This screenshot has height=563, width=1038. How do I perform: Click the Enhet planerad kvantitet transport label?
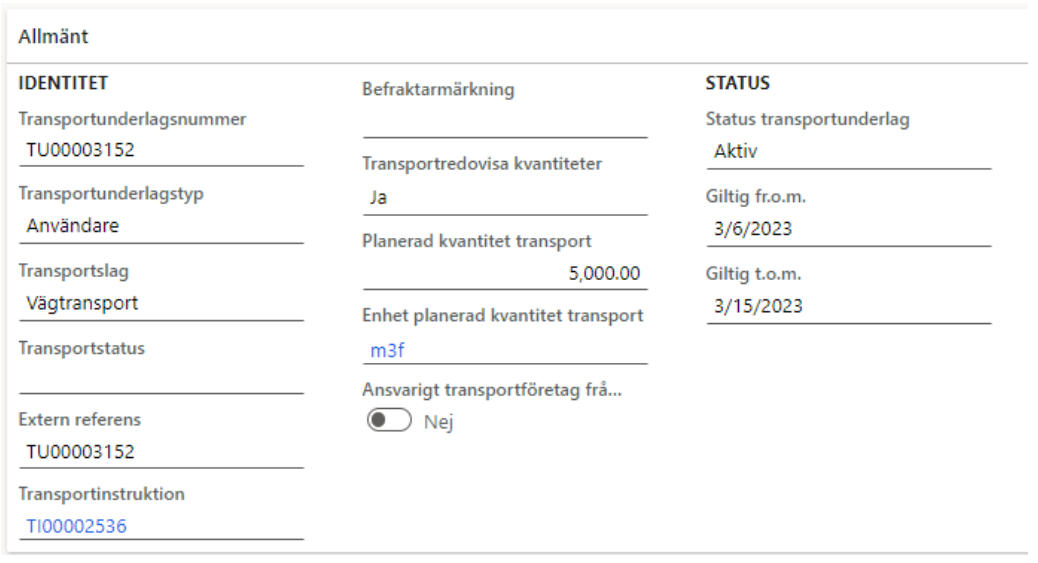point(501,316)
